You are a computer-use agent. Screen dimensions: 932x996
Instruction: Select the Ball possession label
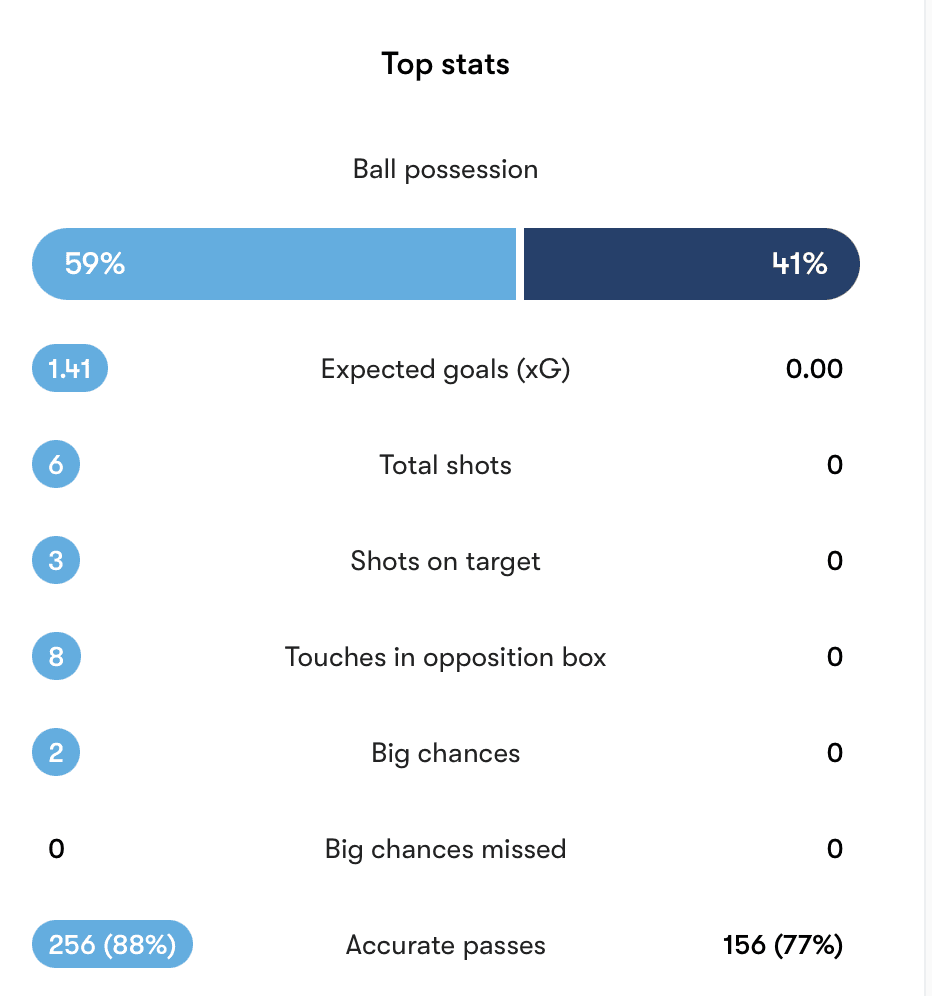(x=445, y=170)
